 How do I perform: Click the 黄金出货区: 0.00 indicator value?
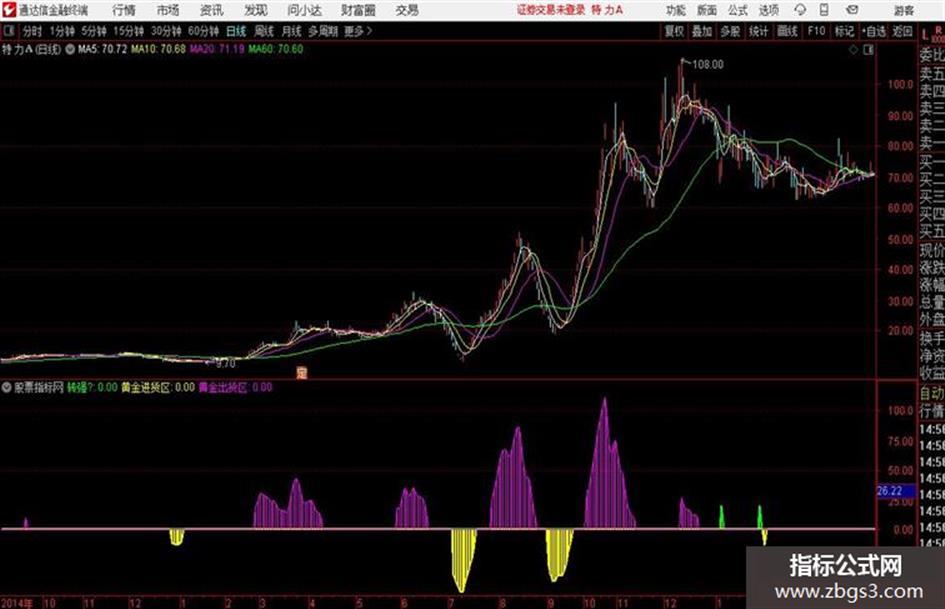(236, 387)
